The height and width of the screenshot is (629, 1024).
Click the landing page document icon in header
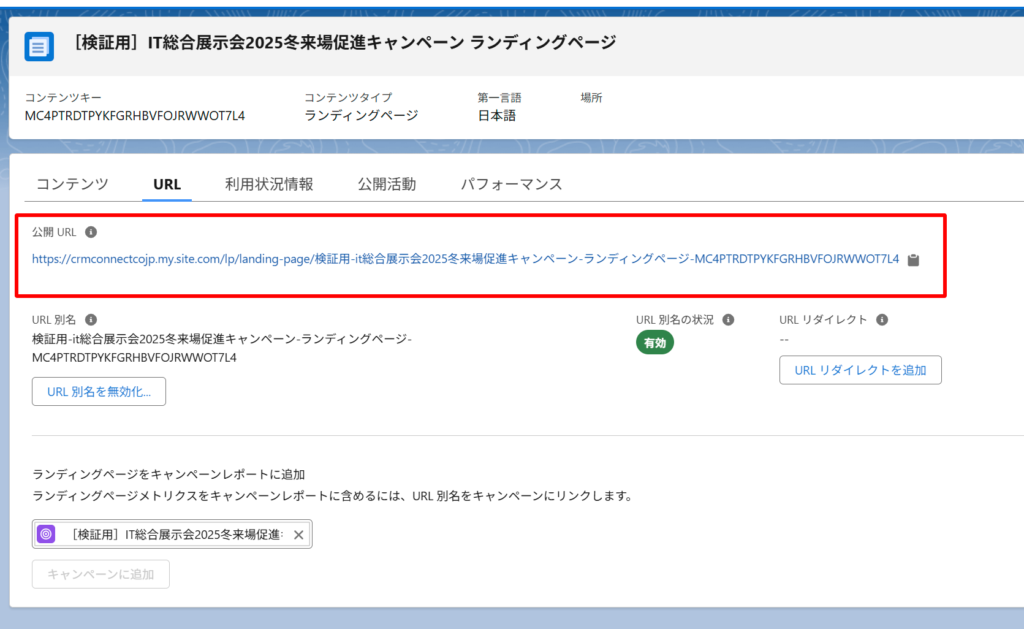39,46
